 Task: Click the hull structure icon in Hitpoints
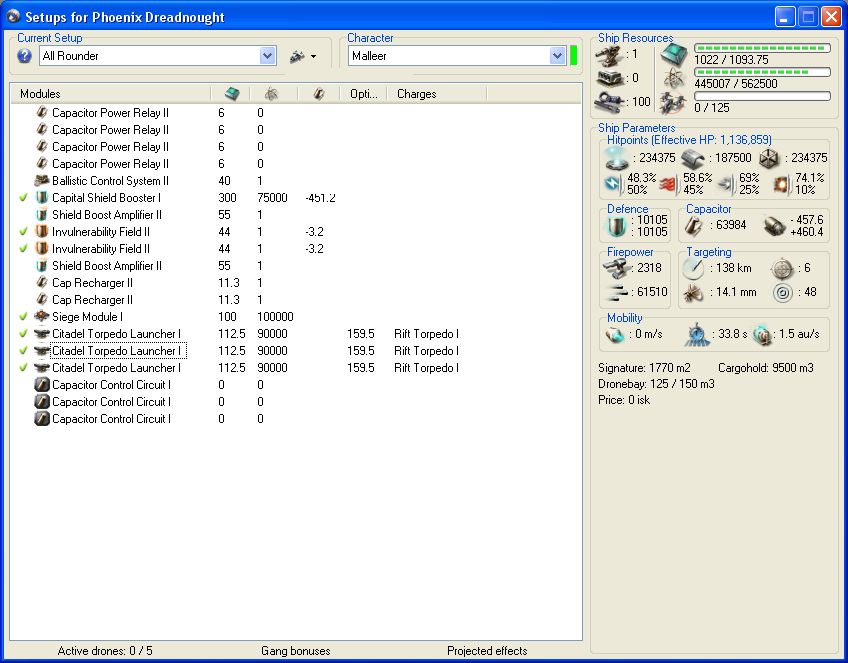coord(768,158)
